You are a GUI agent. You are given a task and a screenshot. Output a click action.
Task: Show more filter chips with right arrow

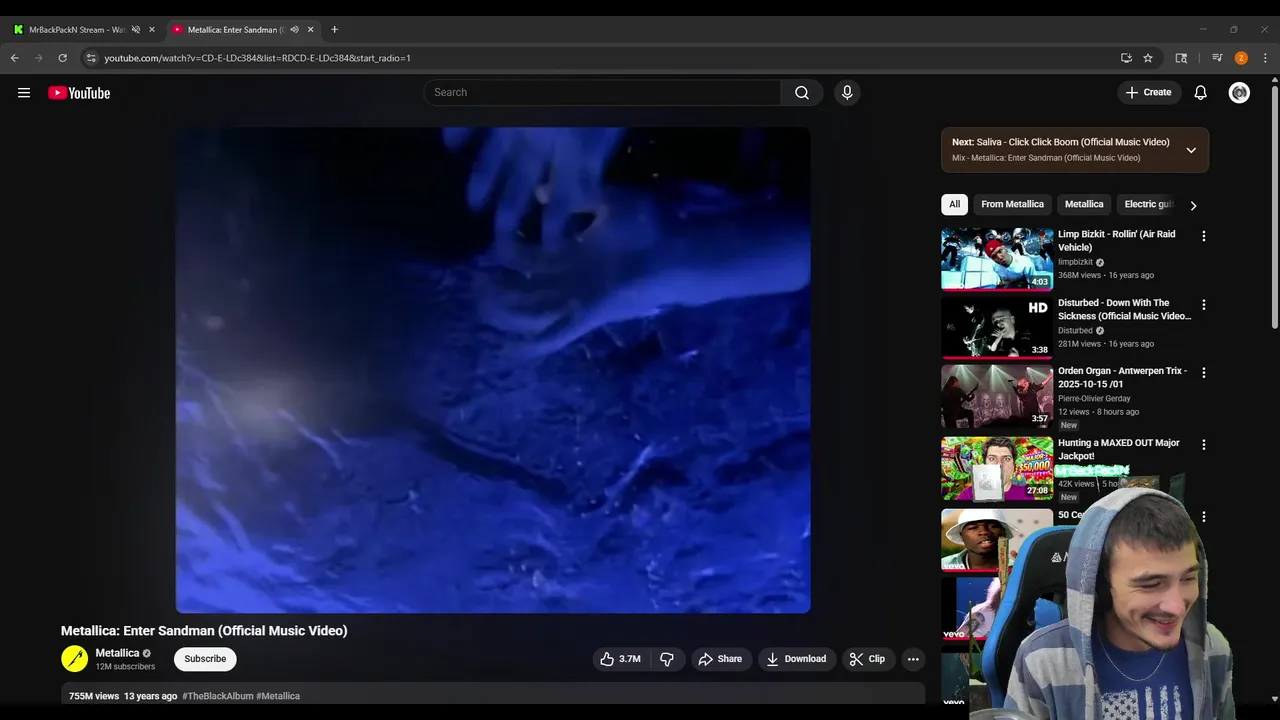pos(1193,205)
